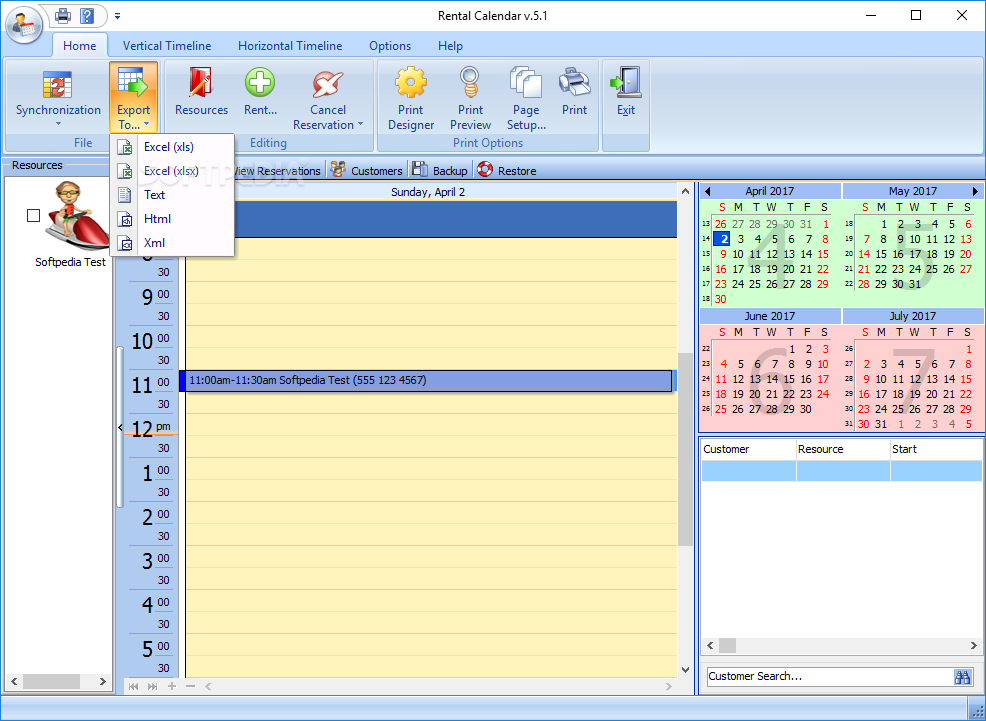Click the minus icon below the schedule
The height and width of the screenshot is (721, 986).
(x=191, y=686)
